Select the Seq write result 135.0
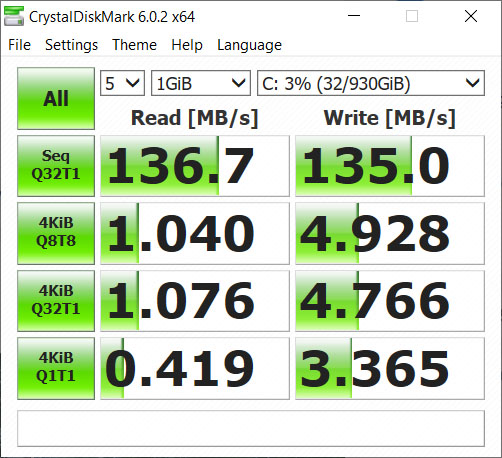Viewport: 502px width, 458px height. click(390, 166)
